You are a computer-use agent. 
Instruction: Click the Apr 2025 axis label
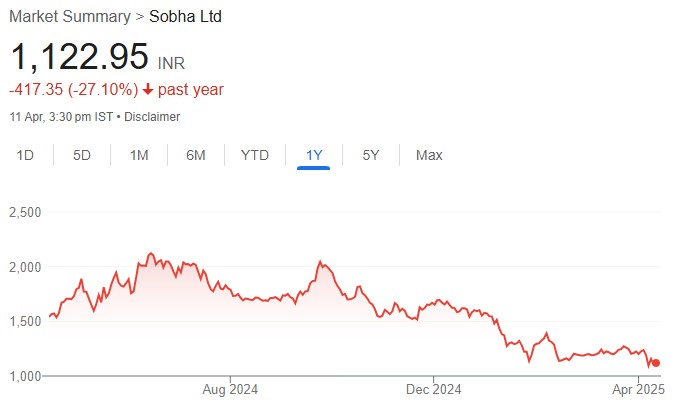[638, 391]
